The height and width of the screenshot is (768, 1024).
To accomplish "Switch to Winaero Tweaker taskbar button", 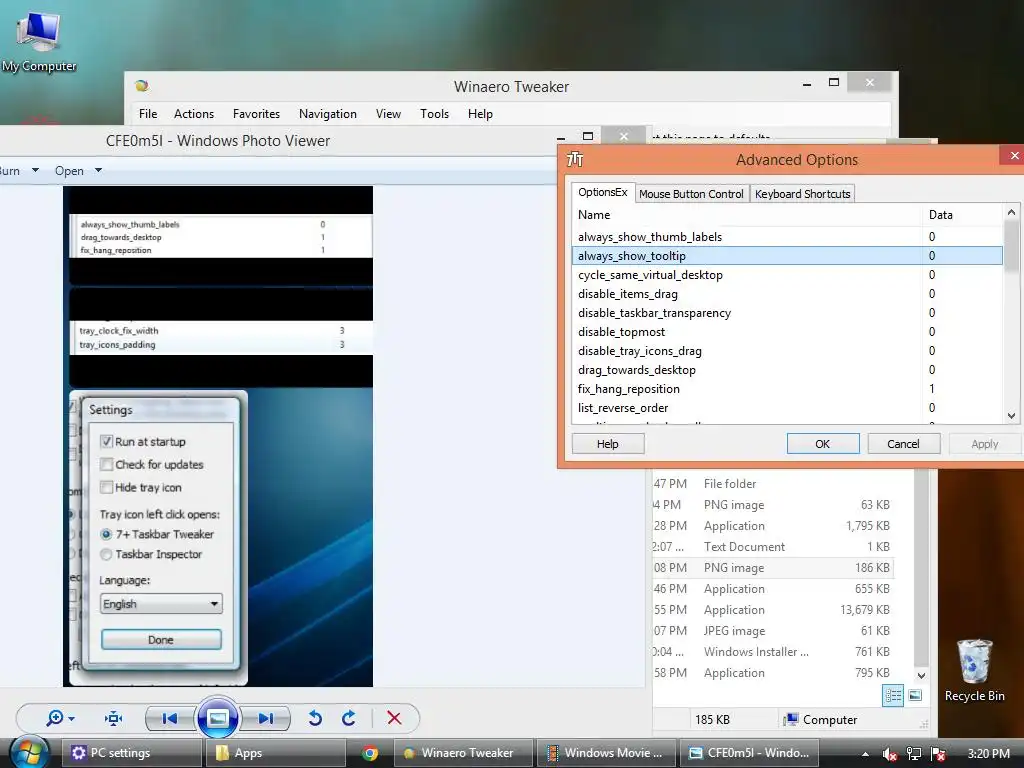I will pos(464,753).
